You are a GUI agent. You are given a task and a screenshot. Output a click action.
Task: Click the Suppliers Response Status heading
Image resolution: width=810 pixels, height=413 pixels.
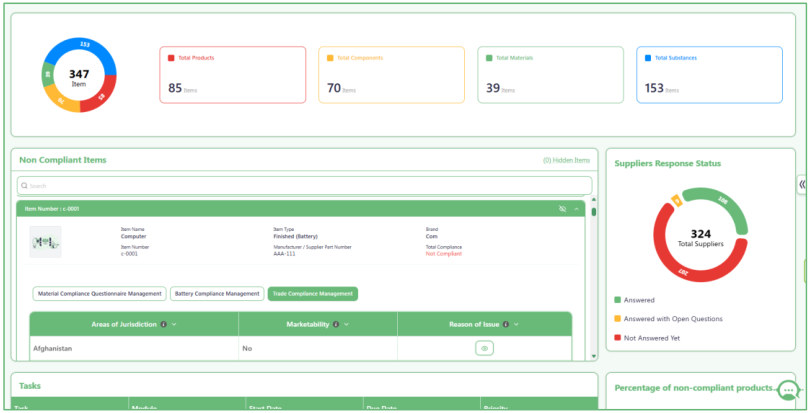coord(667,163)
